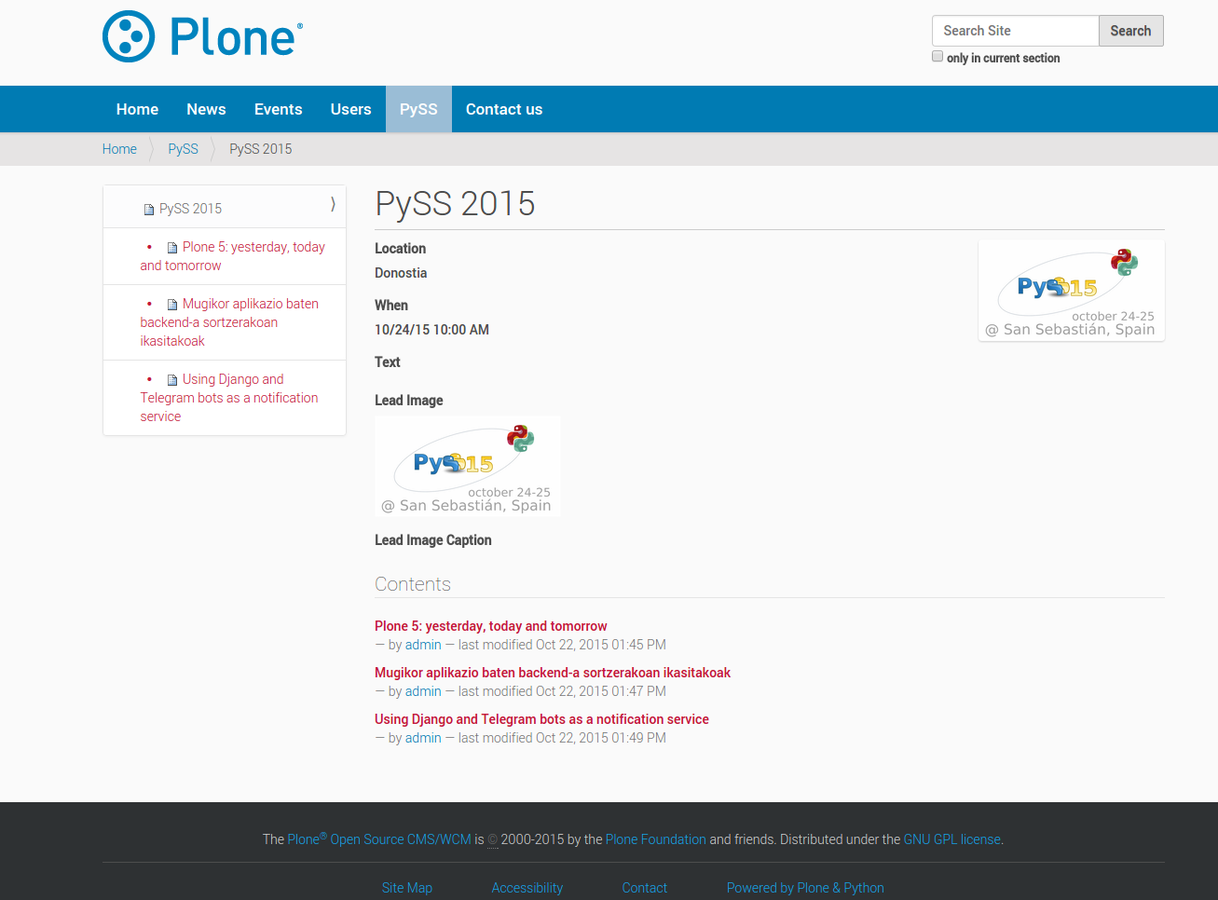Open 'Plone 5: yesterday, today and tomorrow' contents link

tap(491, 626)
